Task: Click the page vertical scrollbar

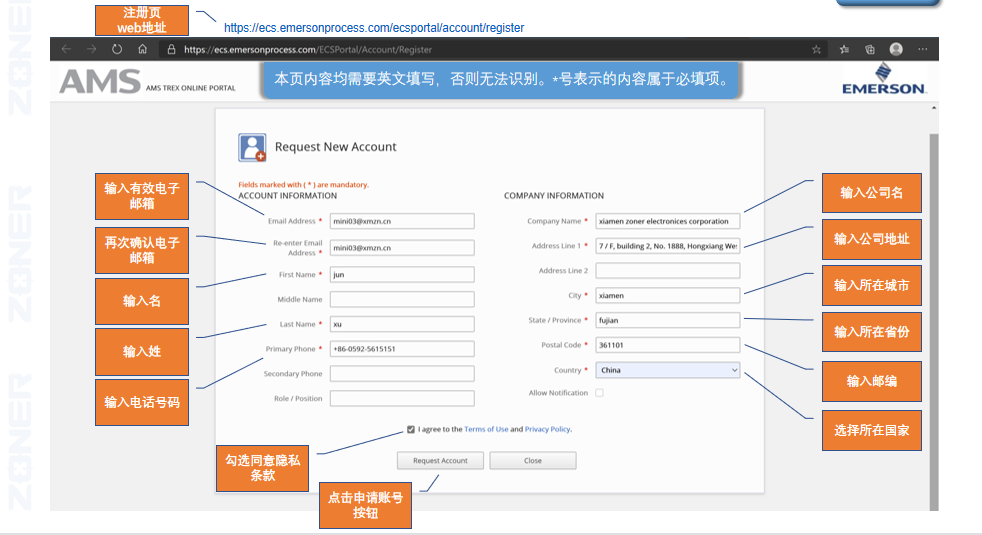Action: coord(934,300)
